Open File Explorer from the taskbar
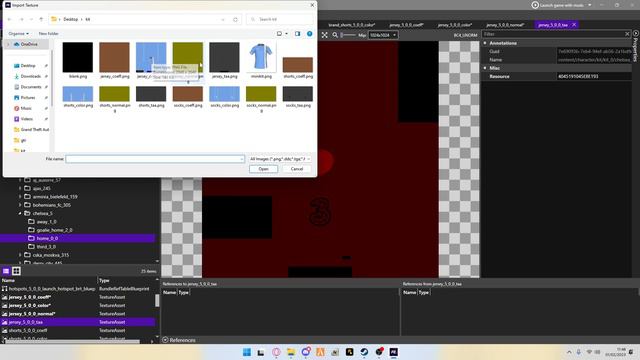This screenshot has height=360, width=640. tap(291, 352)
